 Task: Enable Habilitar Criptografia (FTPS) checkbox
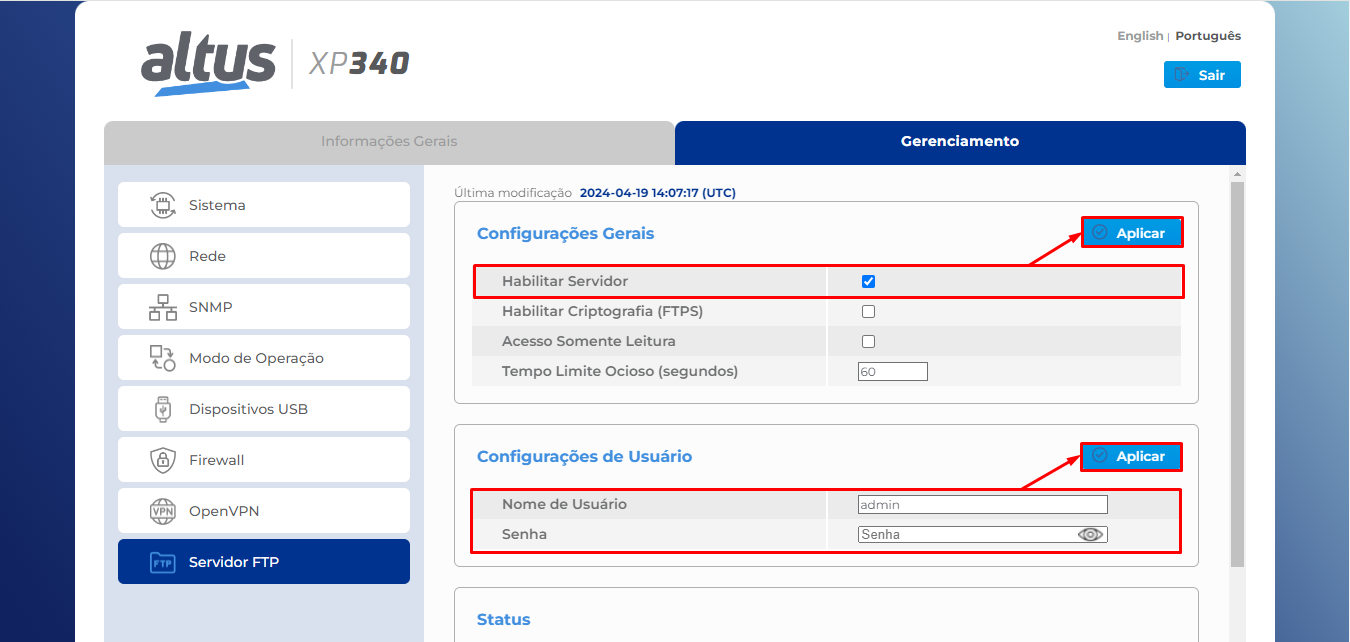coord(868,312)
